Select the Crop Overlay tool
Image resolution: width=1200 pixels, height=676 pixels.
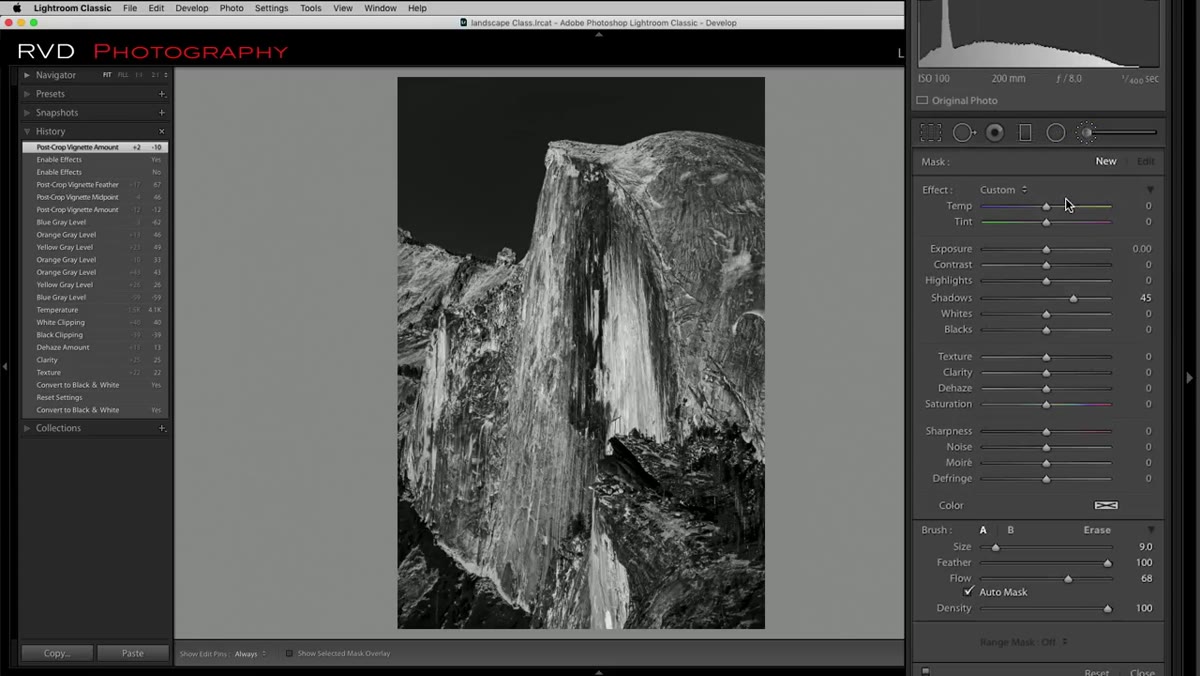(x=931, y=132)
